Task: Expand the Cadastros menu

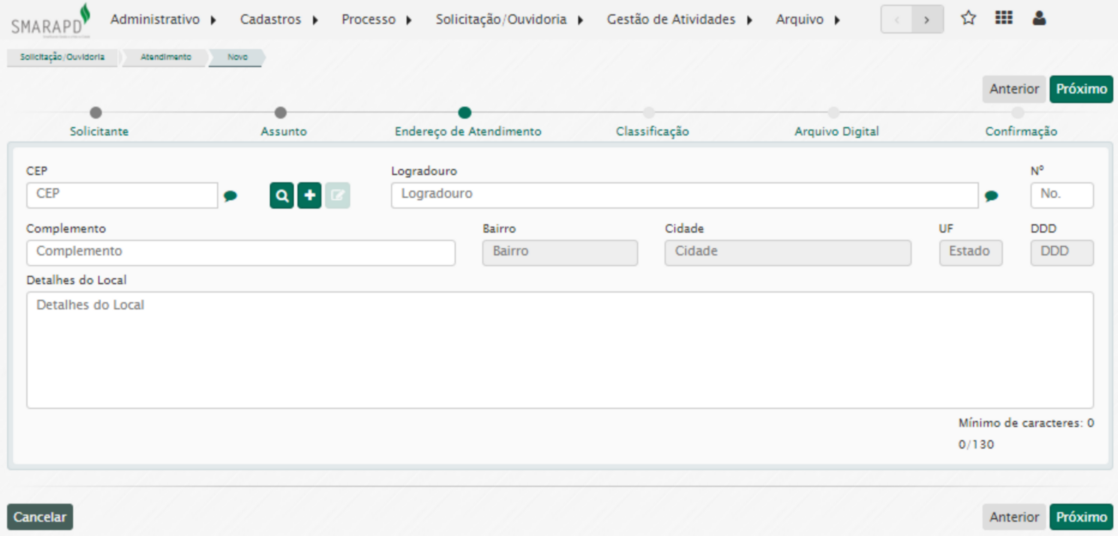Action: pyautogui.click(x=279, y=20)
